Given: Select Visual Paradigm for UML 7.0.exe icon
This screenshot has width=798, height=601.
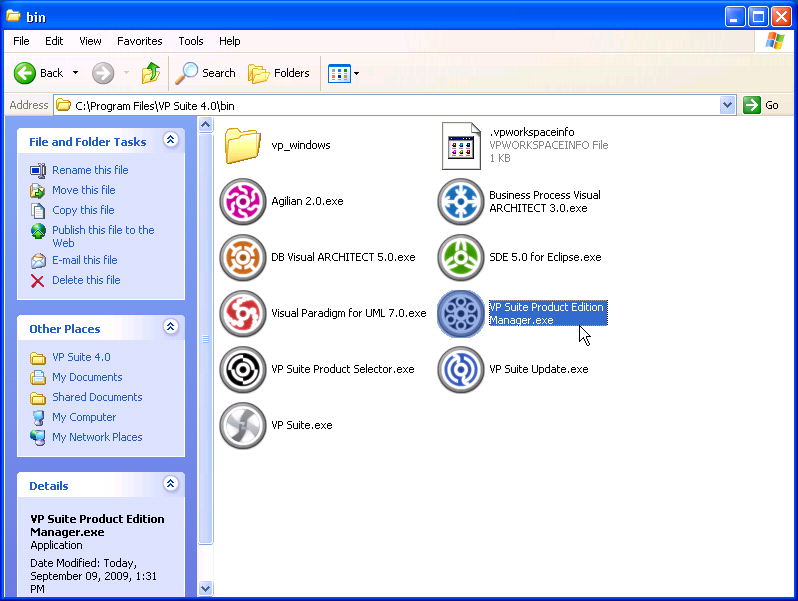Looking at the screenshot, I should click(243, 313).
